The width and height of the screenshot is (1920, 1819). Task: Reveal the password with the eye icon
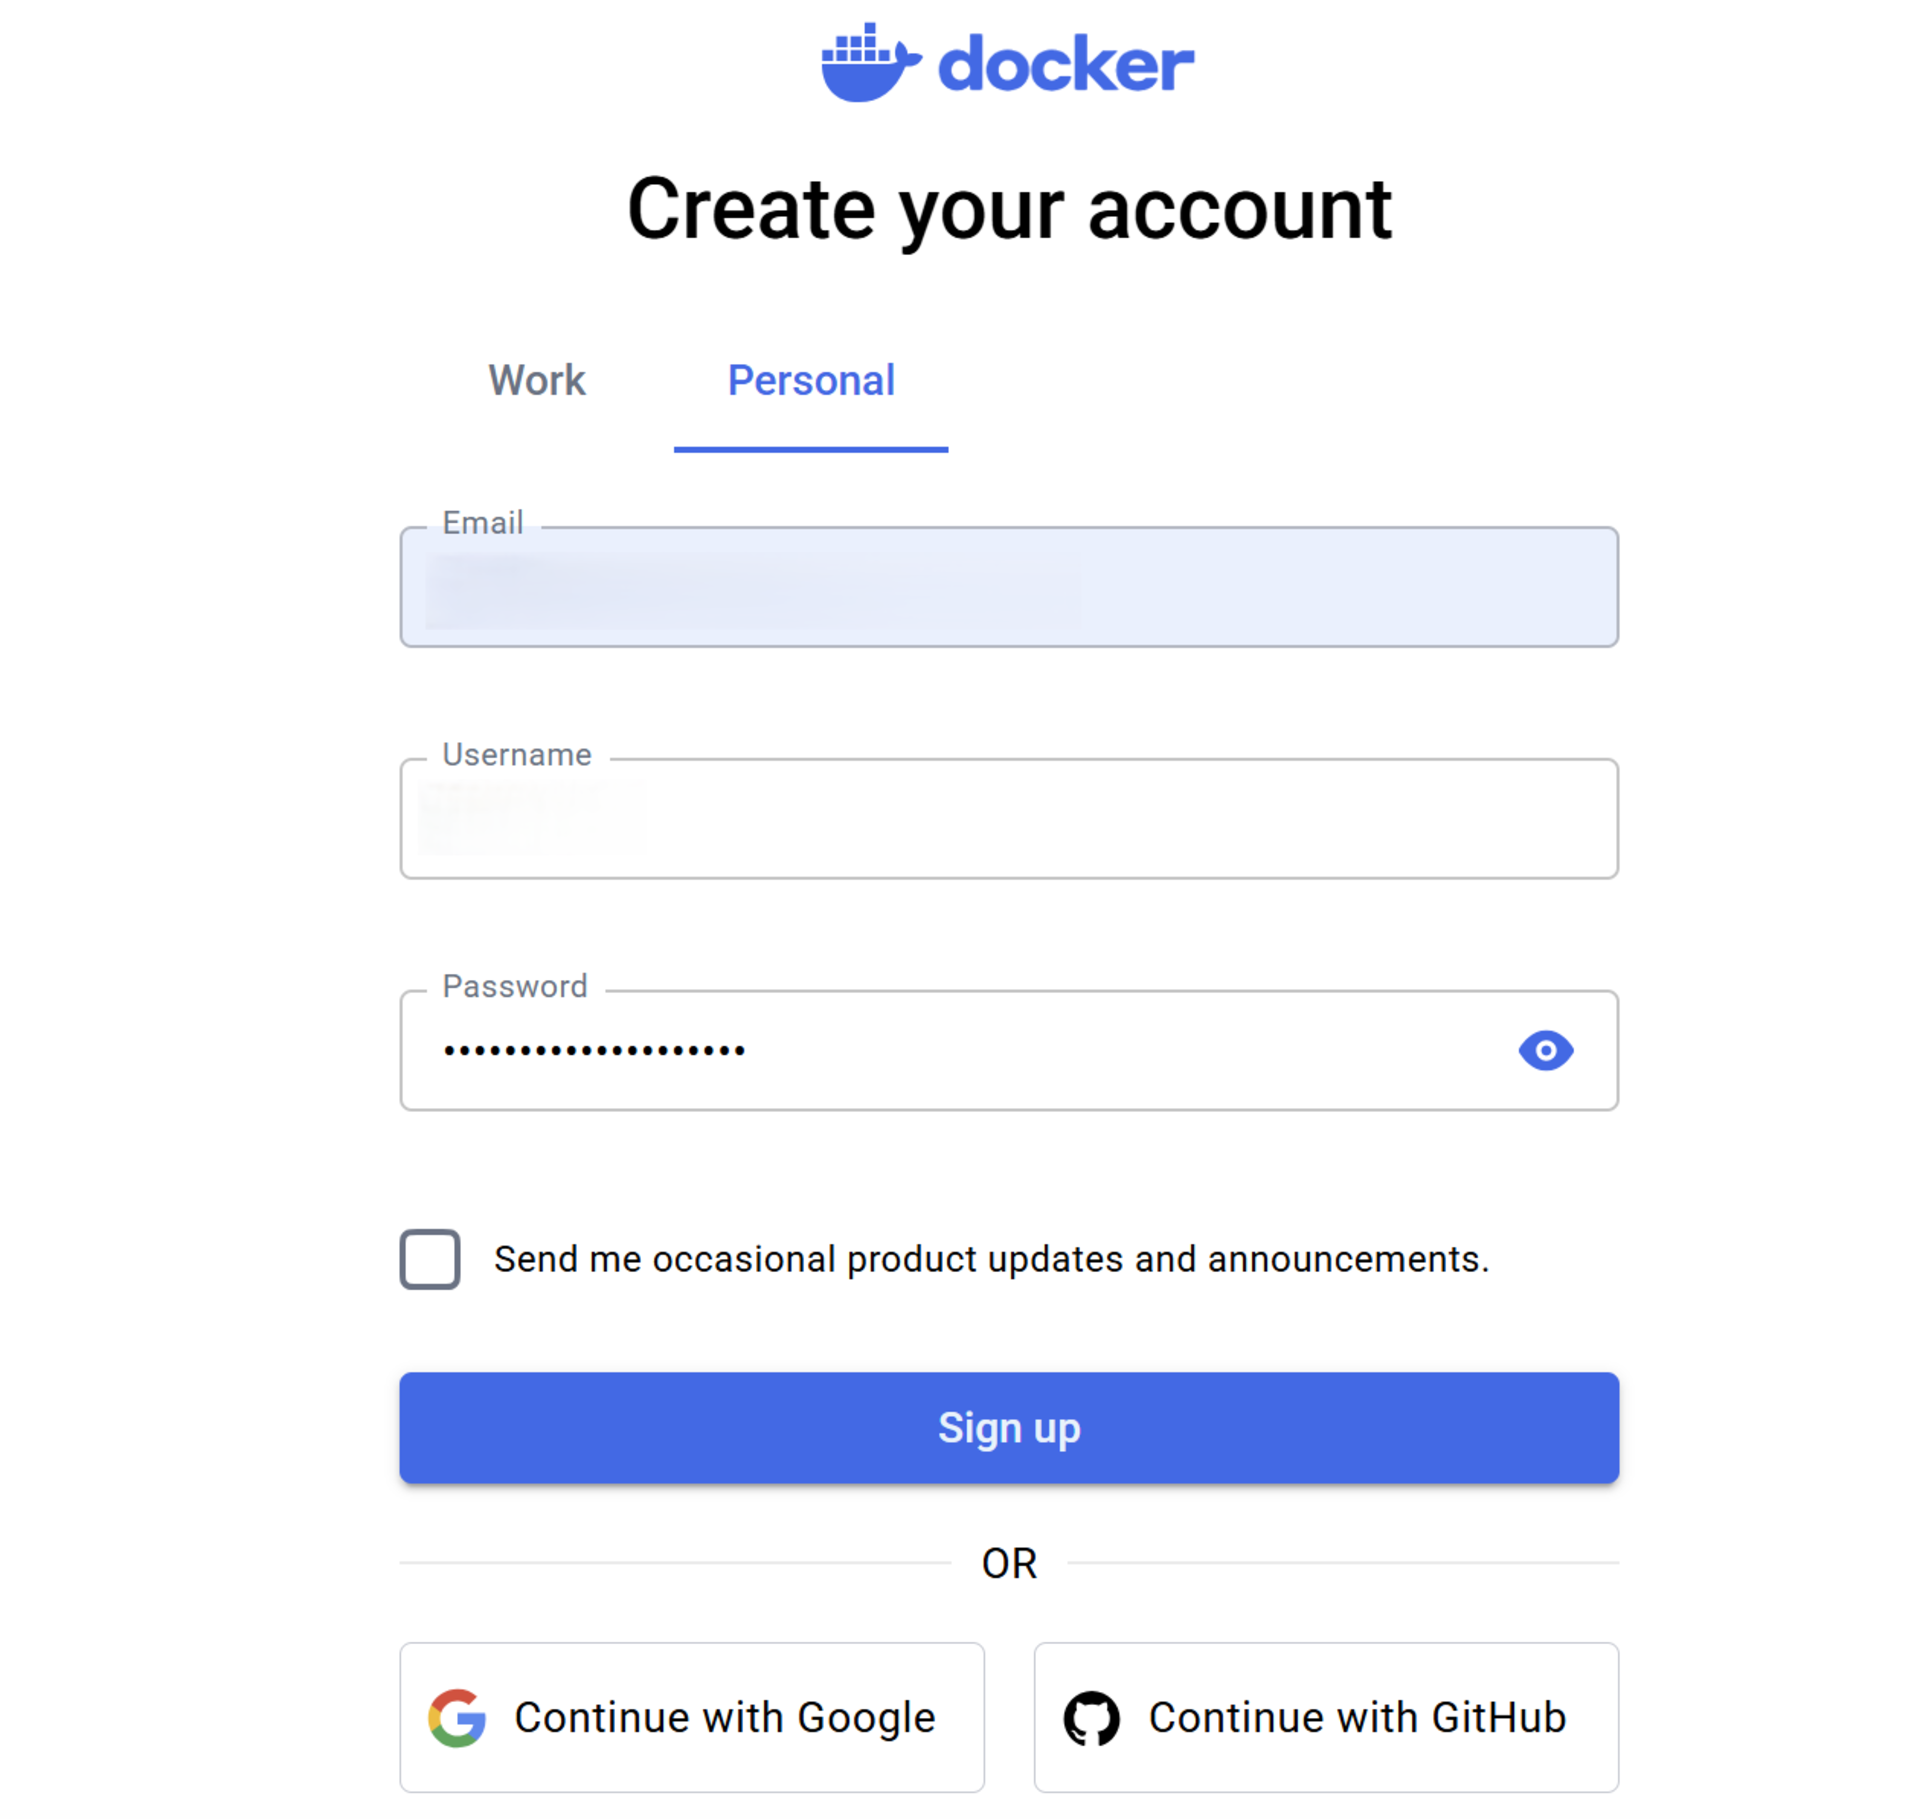click(1545, 1050)
